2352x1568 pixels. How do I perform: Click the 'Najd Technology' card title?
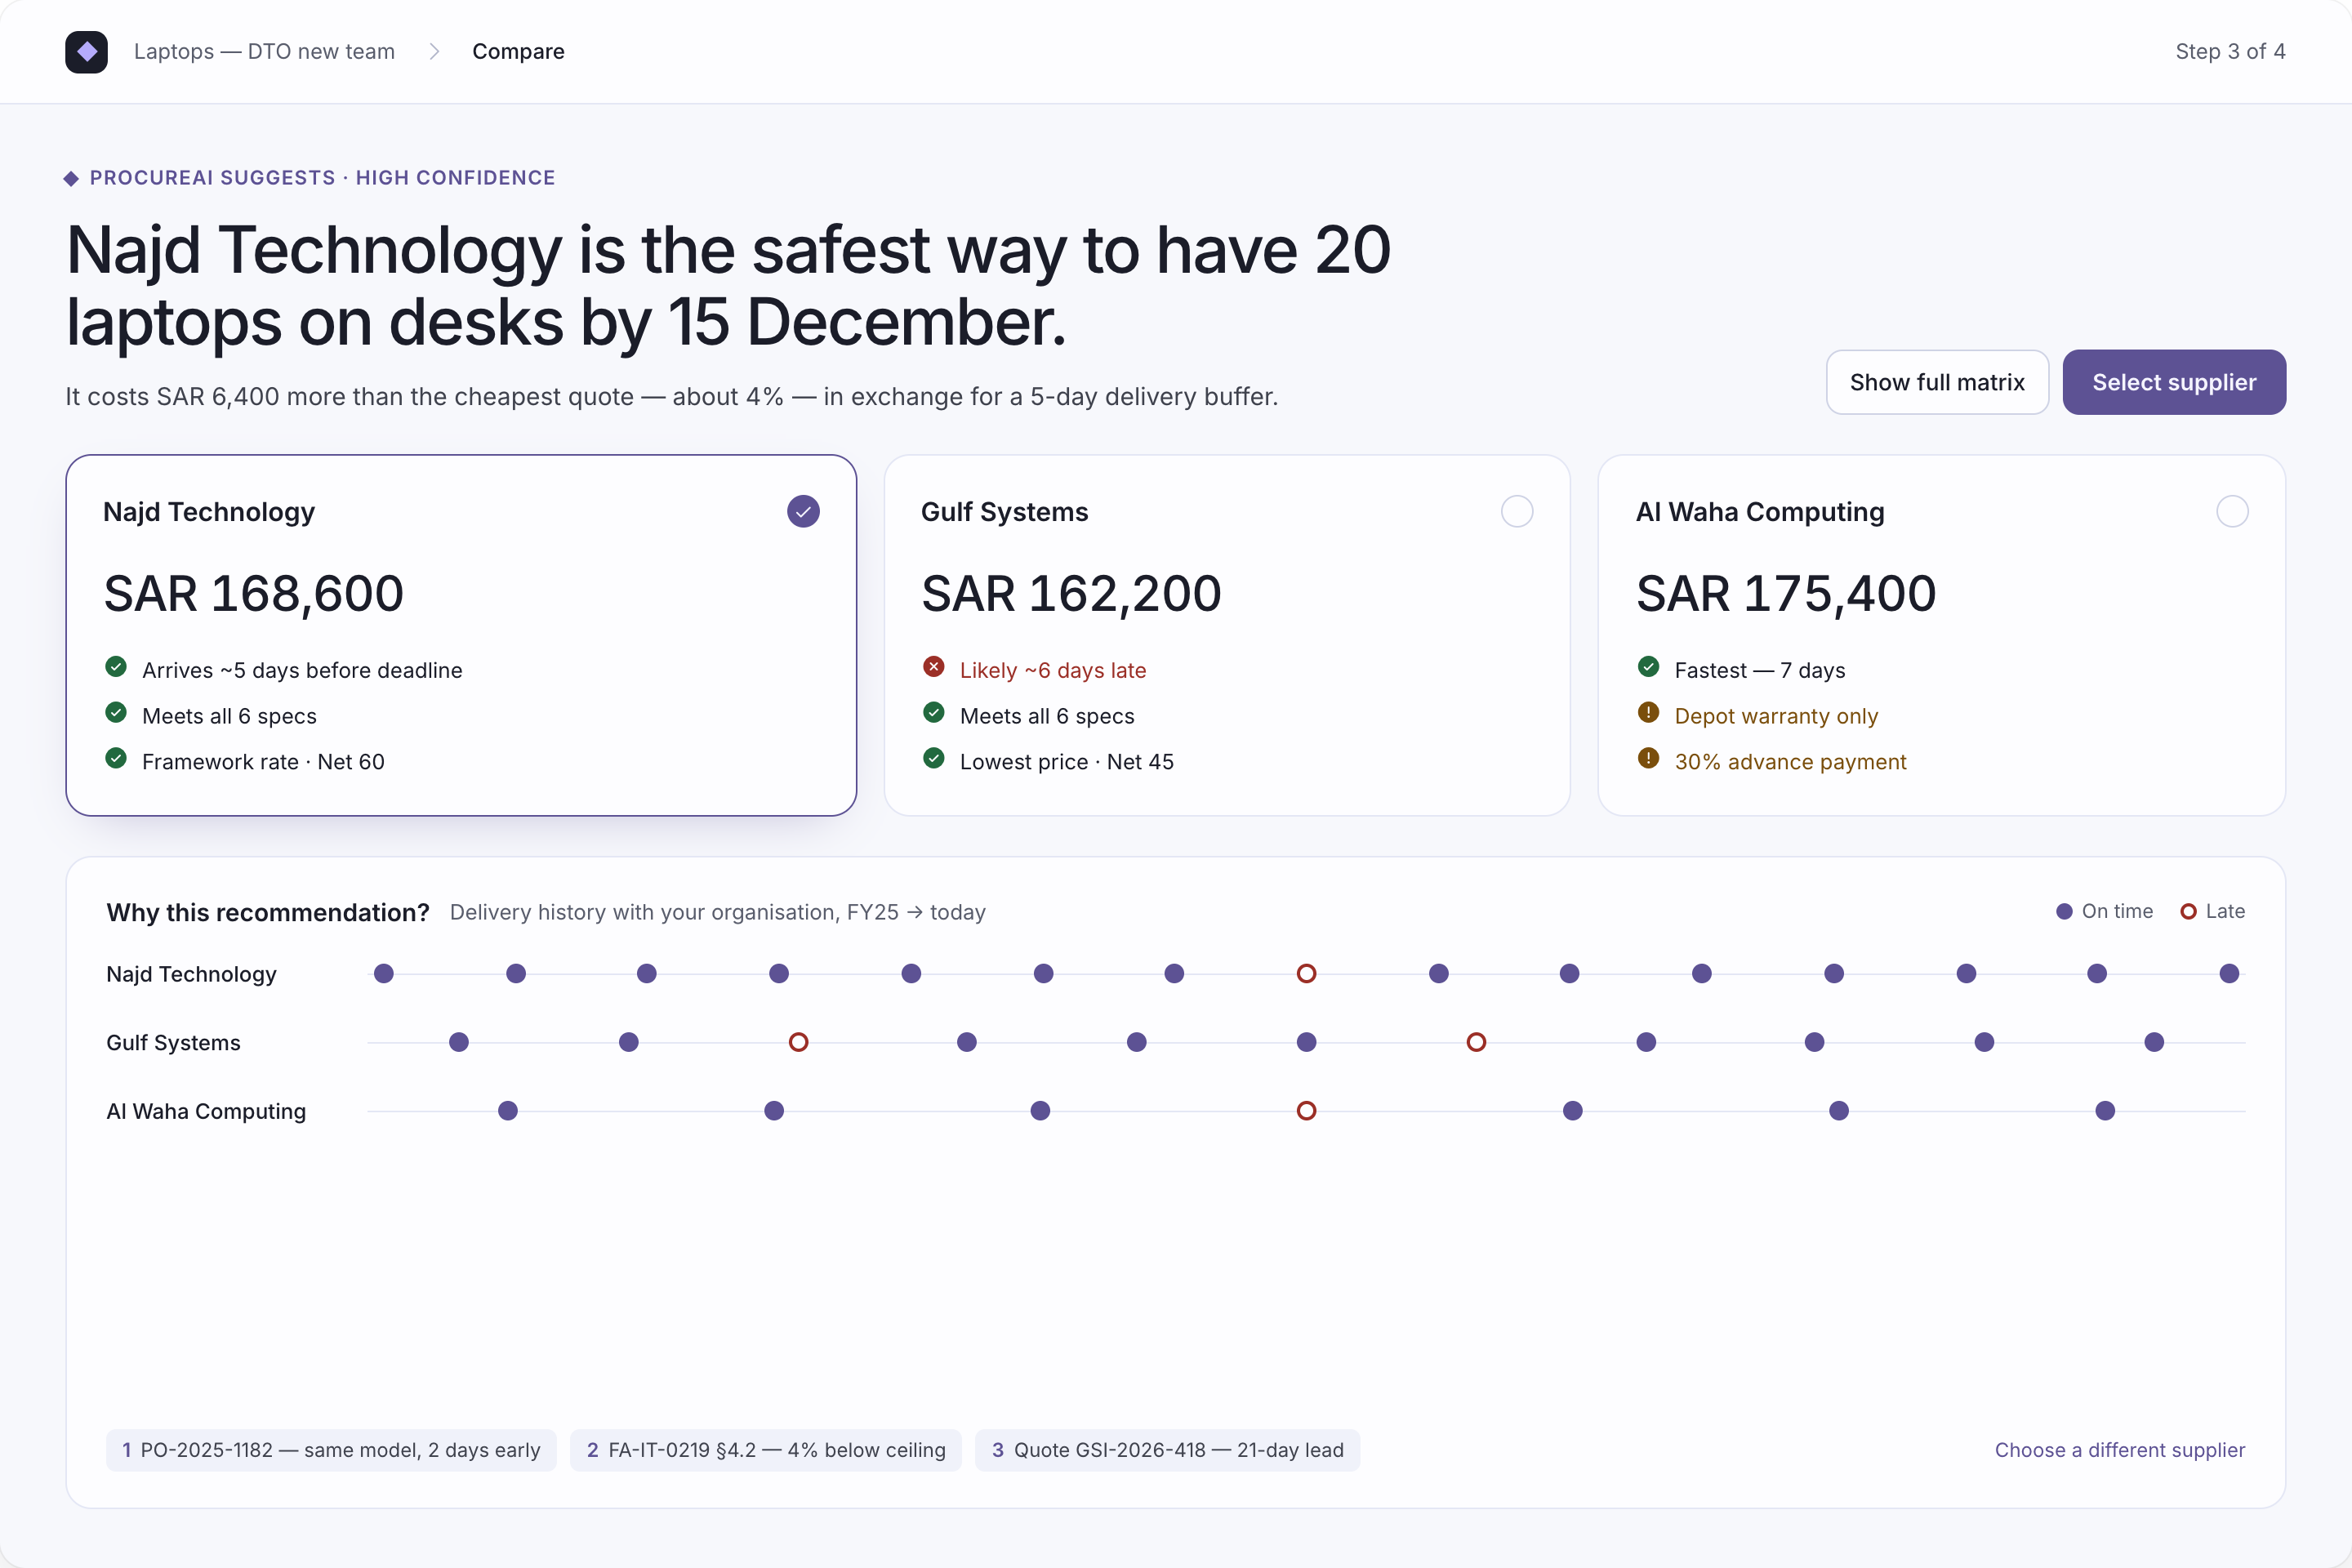209,512
